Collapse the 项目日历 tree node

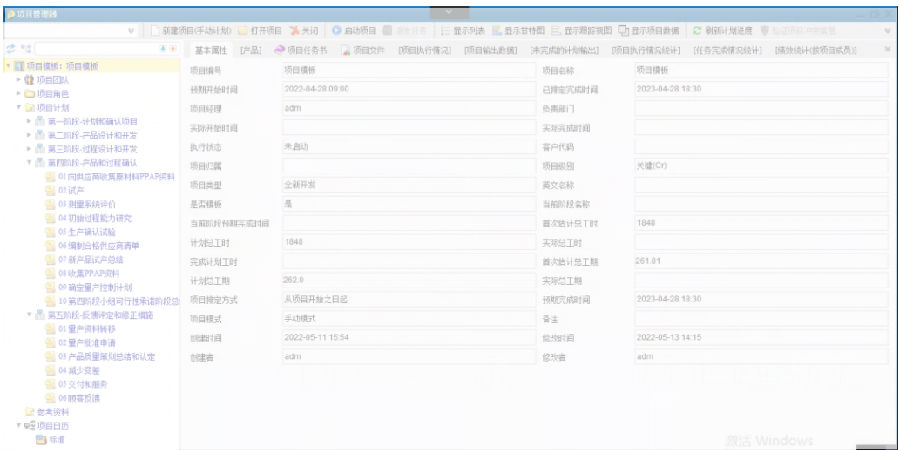(x=19, y=426)
